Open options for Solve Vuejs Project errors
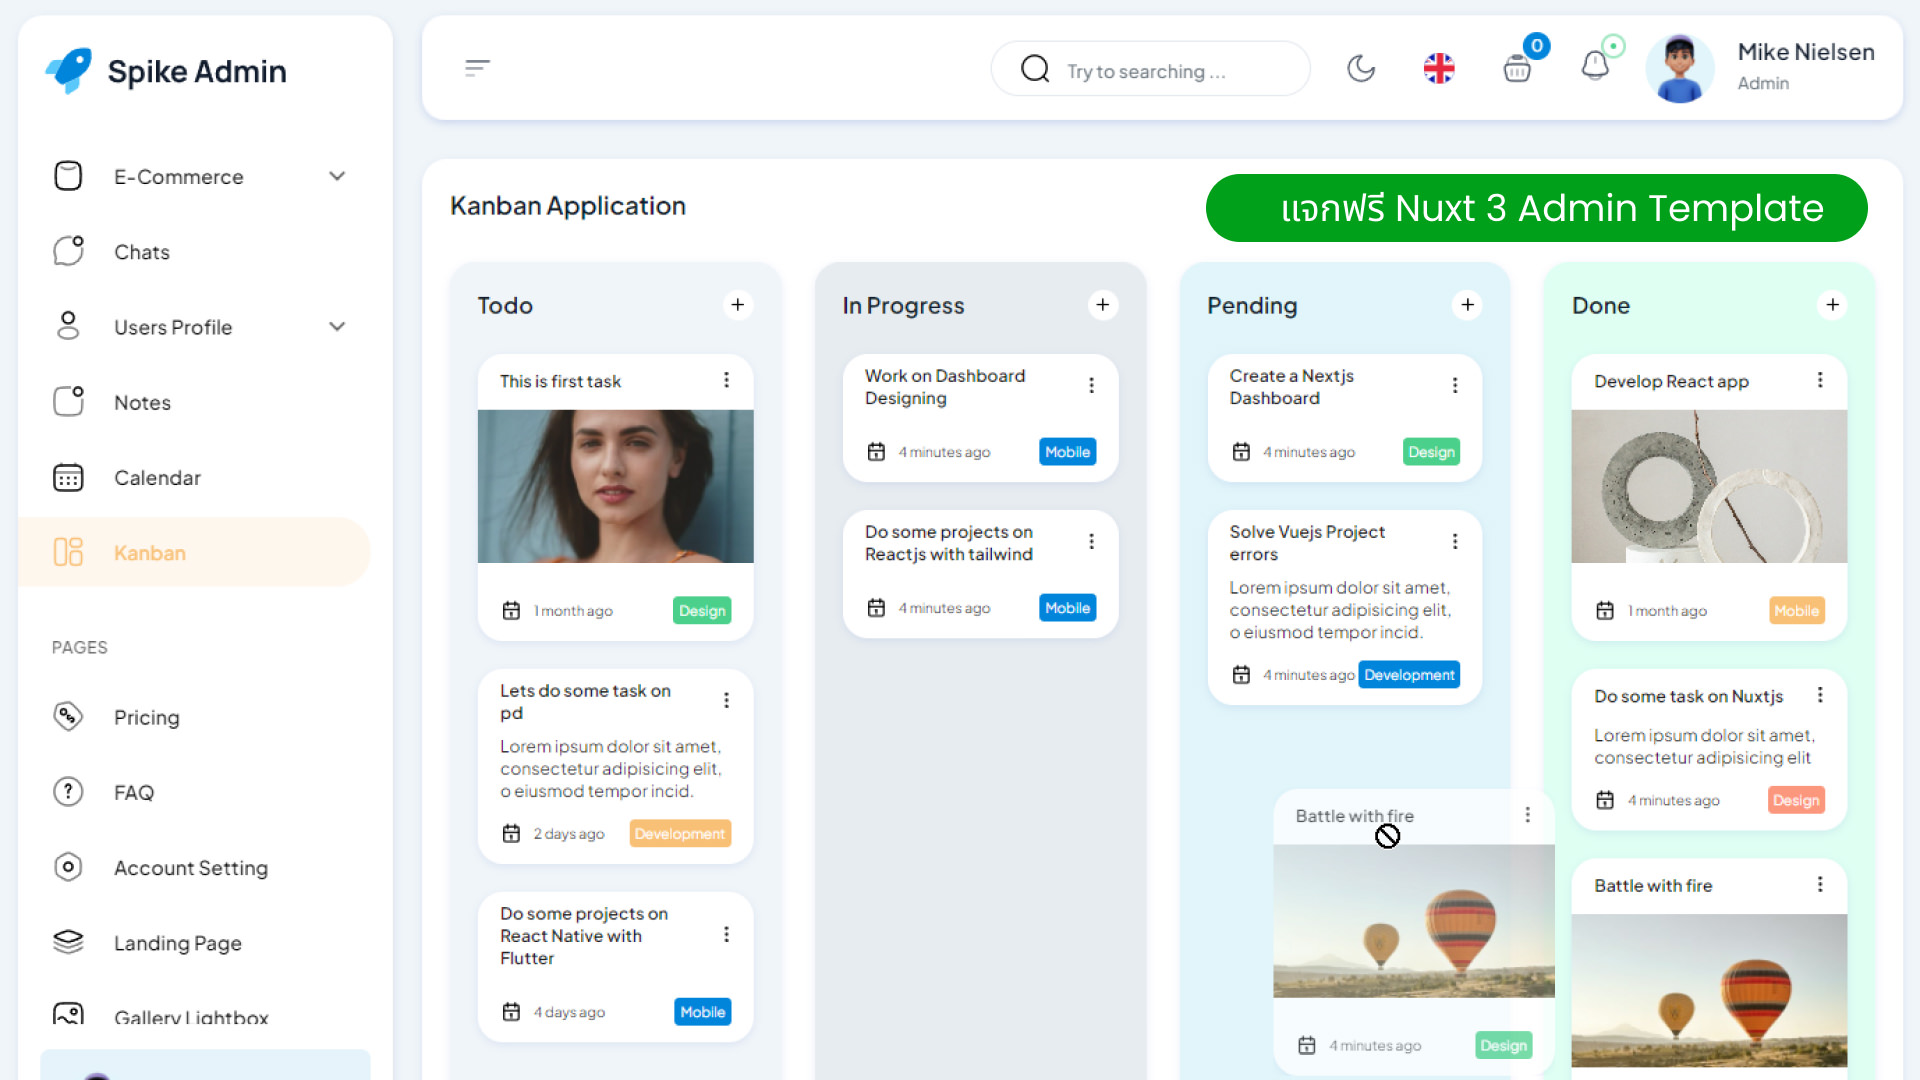The width and height of the screenshot is (1920, 1080). (1455, 541)
